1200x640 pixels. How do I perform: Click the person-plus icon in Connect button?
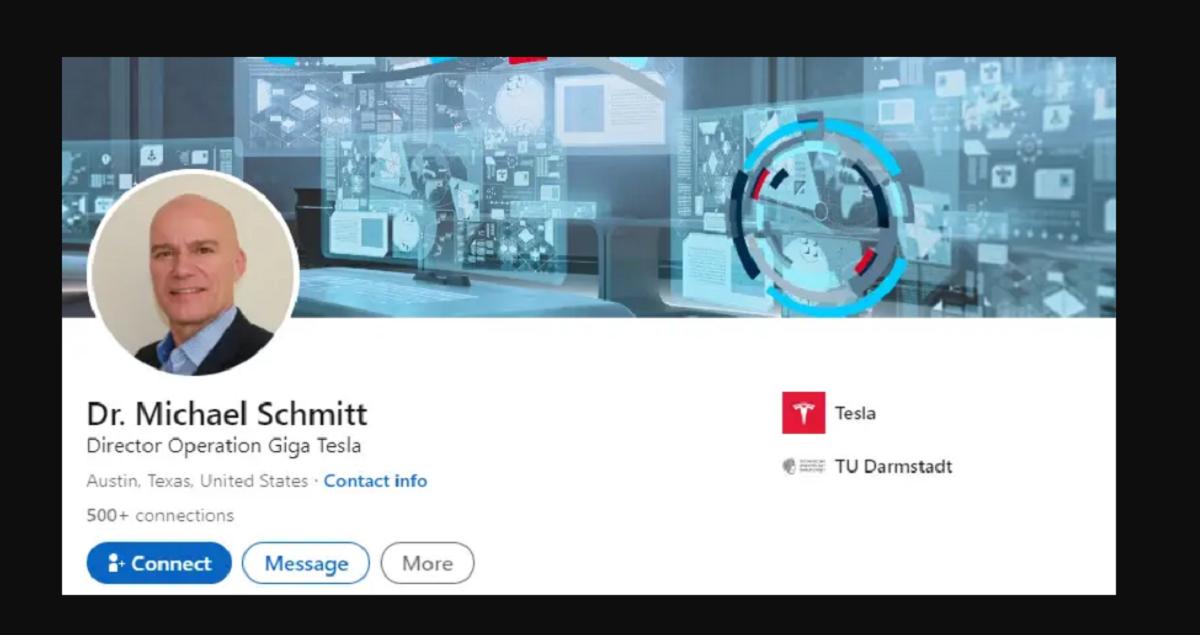coord(115,564)
